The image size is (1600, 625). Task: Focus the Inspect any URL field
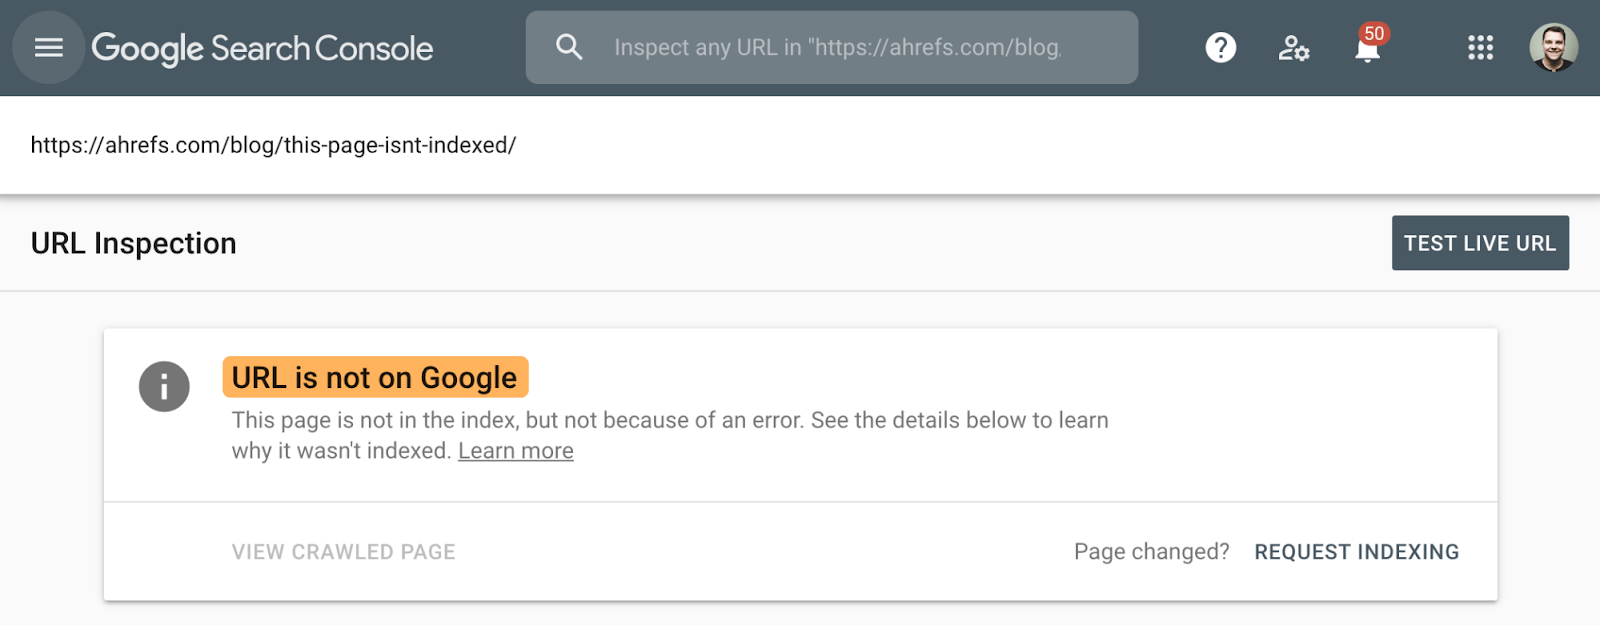pyautogui.click(x=836, y=48)
